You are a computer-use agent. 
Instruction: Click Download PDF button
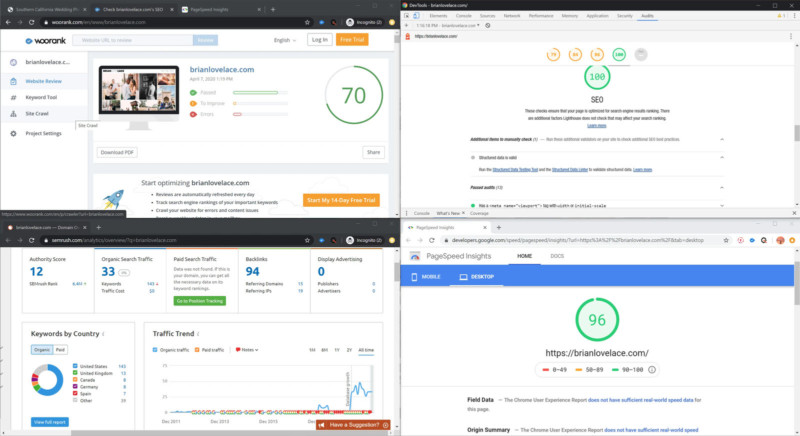pyautogui.click(x=117, y=152)
